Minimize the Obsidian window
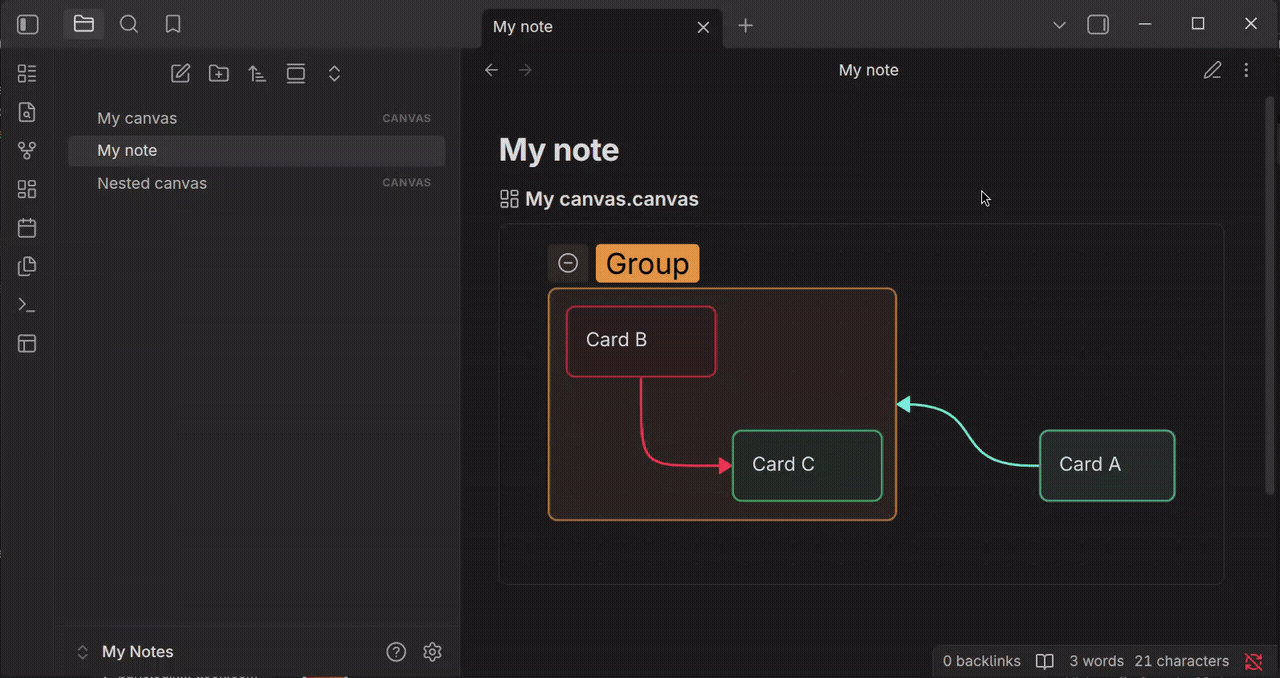The height and width of the screenshot is (678, 1280). [x=1145, y=24]
